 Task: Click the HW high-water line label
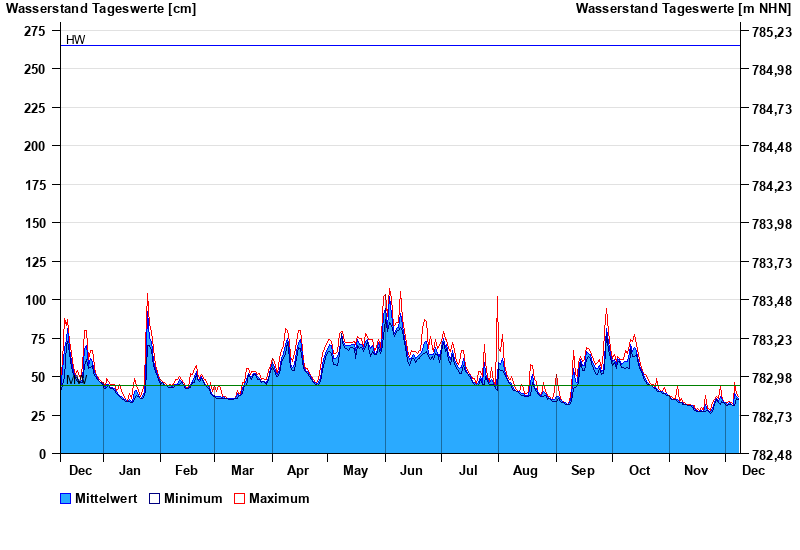click(x=75, y=40)
